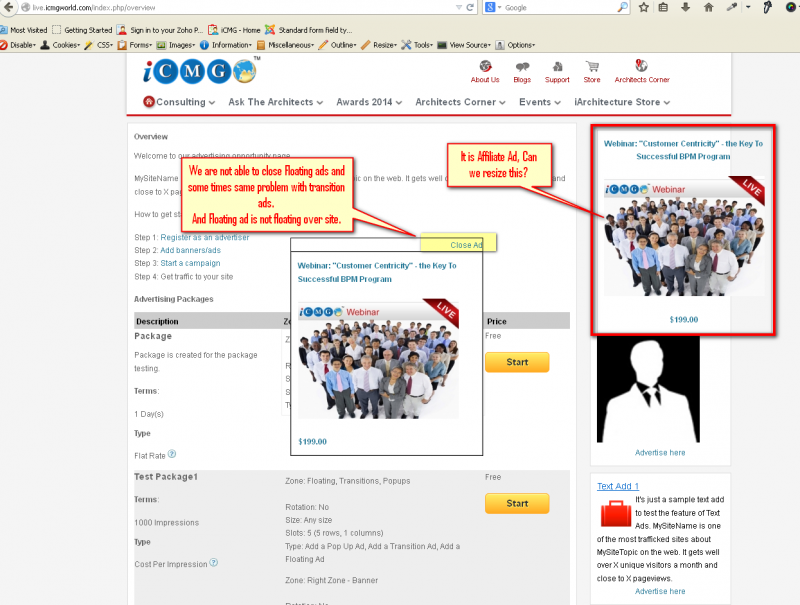The width and height of the screenshot is (800, 605).
Task: Click Advertise here below the silhouette image
Action: click(660, 452)
